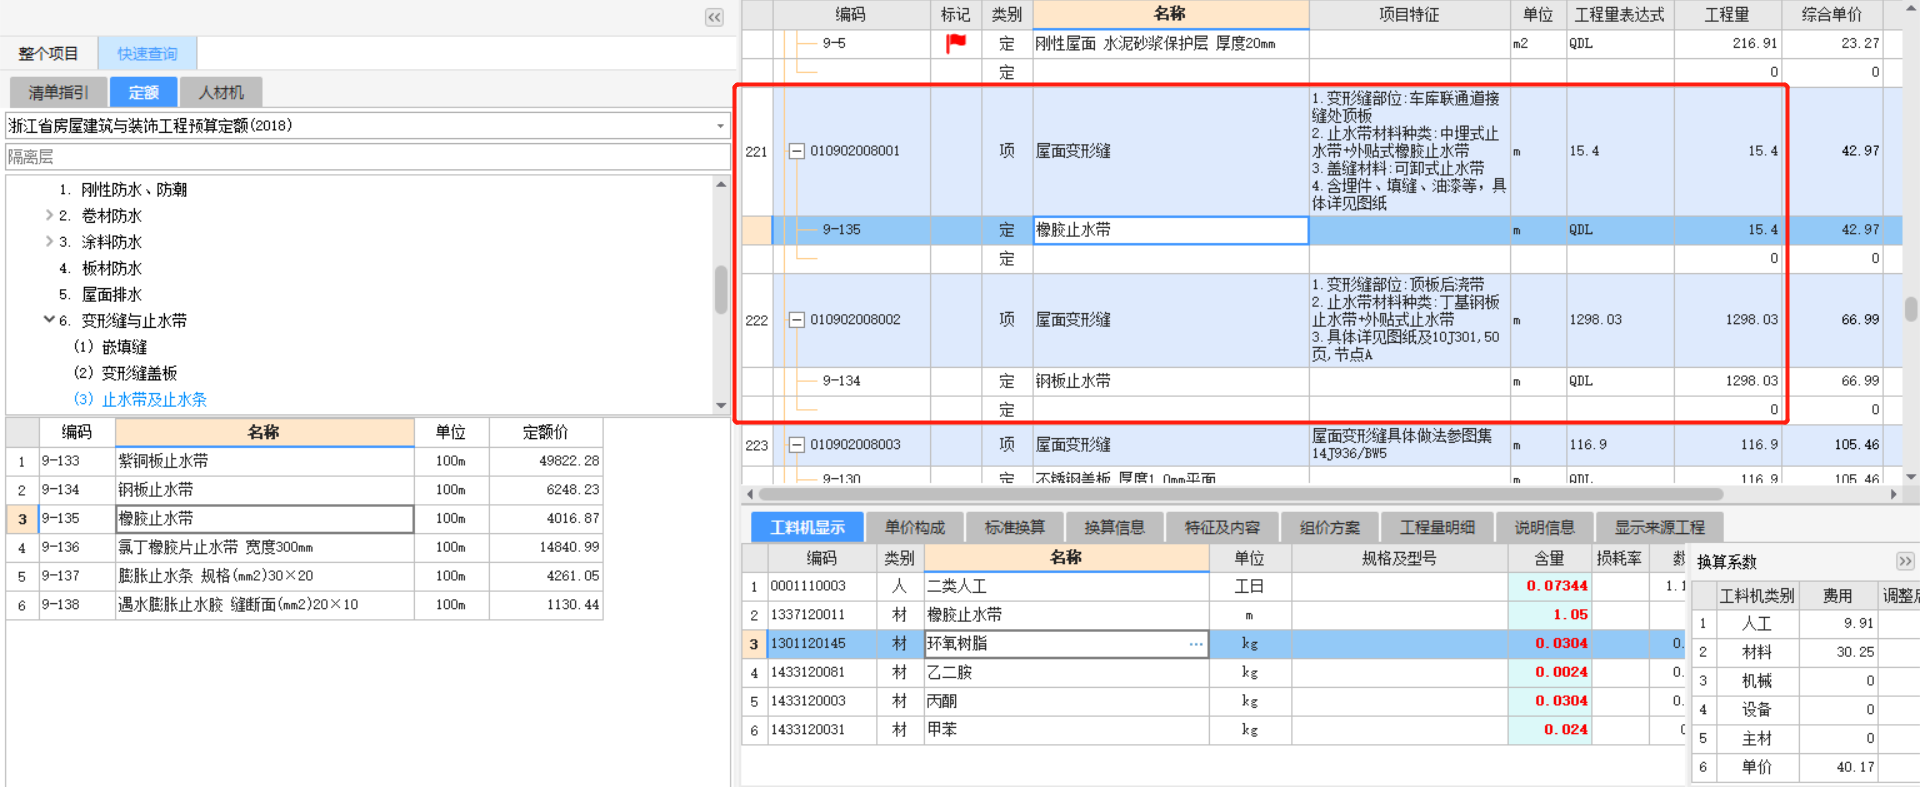Click the 含量 column header
This screenshot has width=1920, height=787.
pos(1549,558)
